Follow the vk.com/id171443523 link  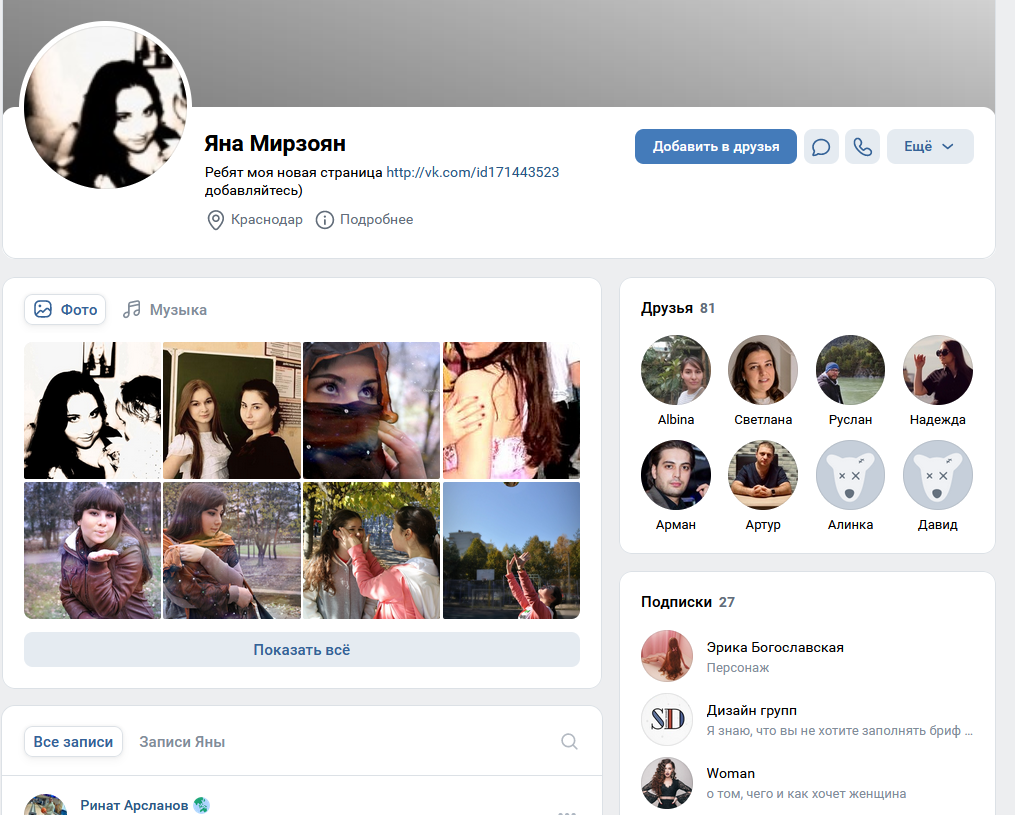473,172
